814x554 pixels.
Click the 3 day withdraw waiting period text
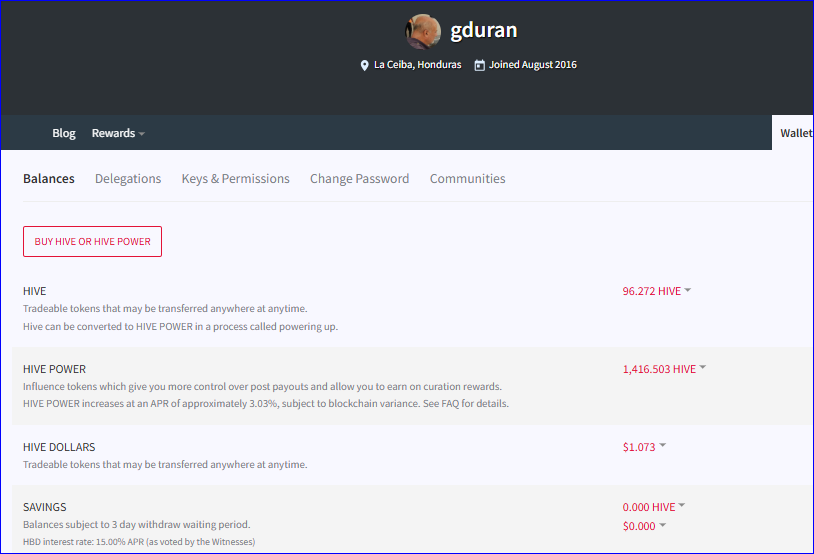tap(137, 524)
